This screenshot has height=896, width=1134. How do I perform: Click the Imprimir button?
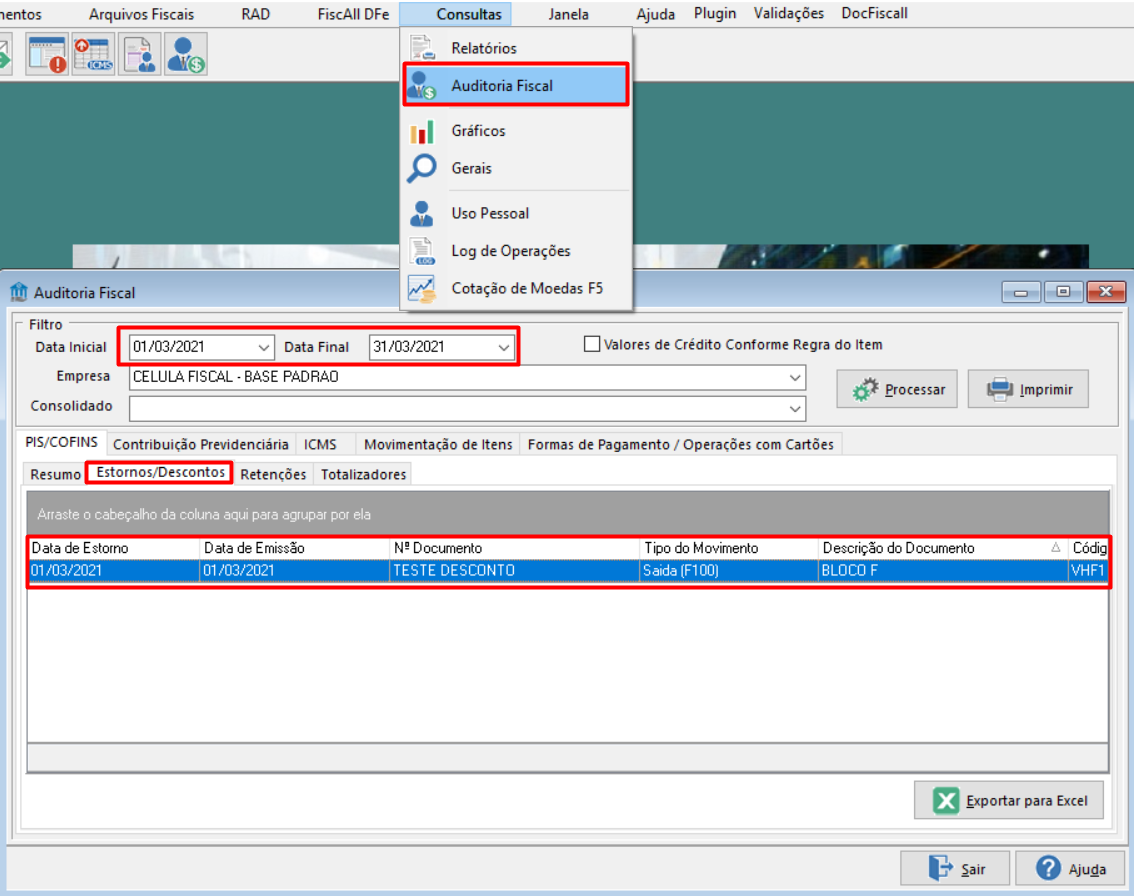pyautogui.click(x=1028, y=389)
